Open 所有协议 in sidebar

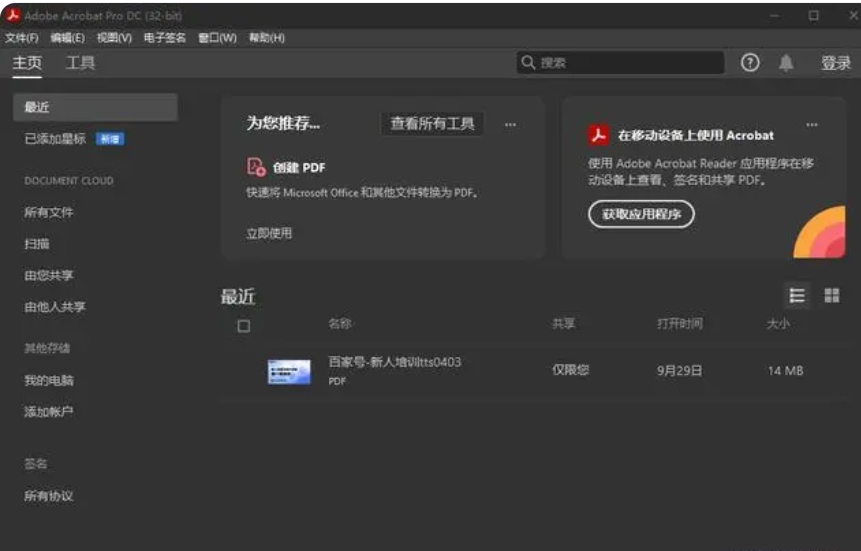tap(48, 496)
